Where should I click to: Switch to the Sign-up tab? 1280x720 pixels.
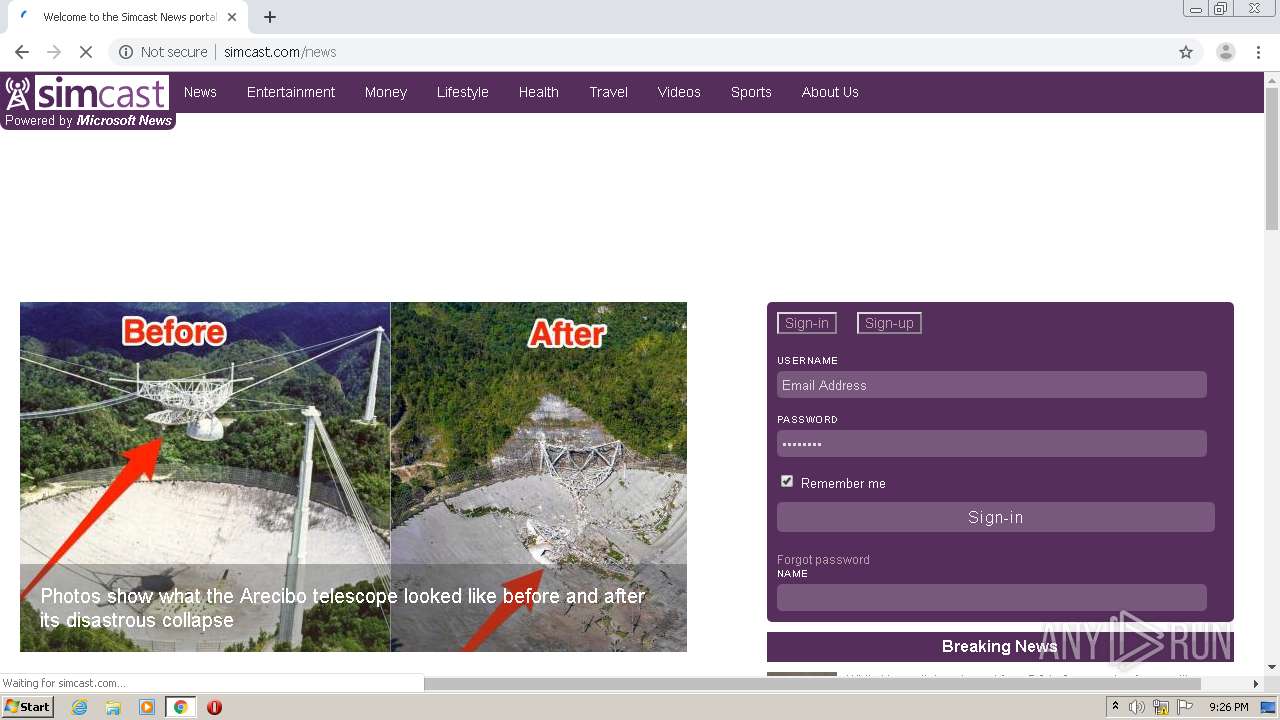pyautogui.click(x=889, y=323)
